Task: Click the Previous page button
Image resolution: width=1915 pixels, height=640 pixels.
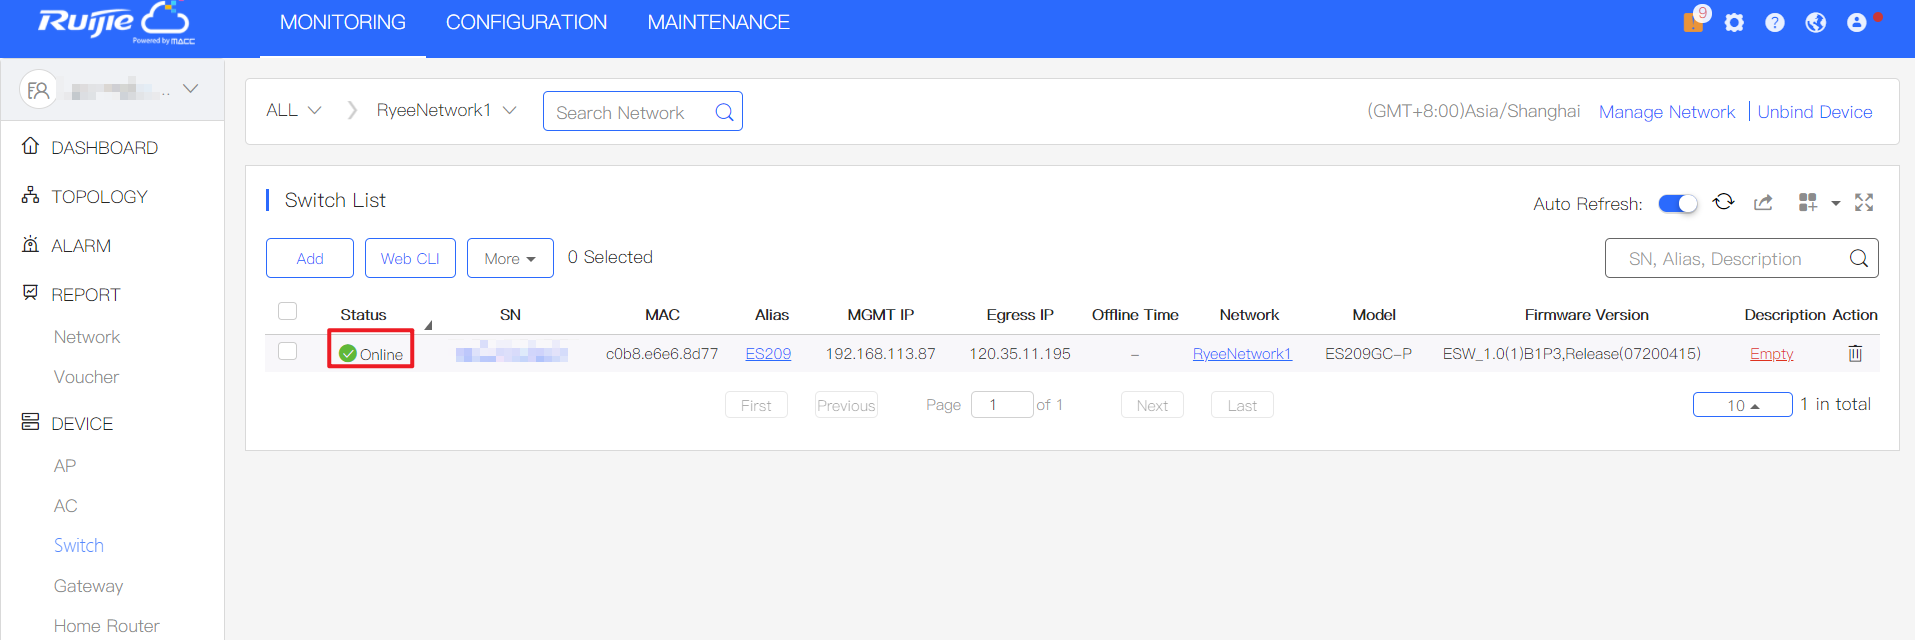Action: tap(846, 405)
